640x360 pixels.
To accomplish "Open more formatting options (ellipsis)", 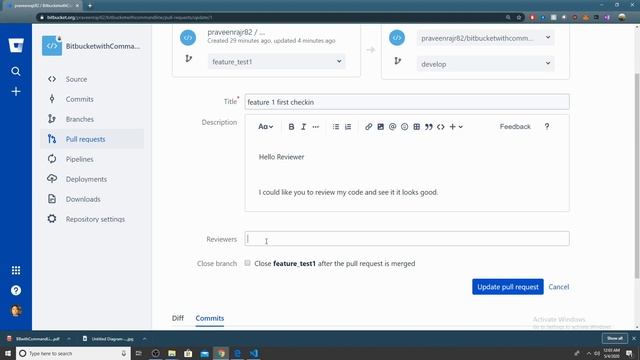I will [316, 127].
